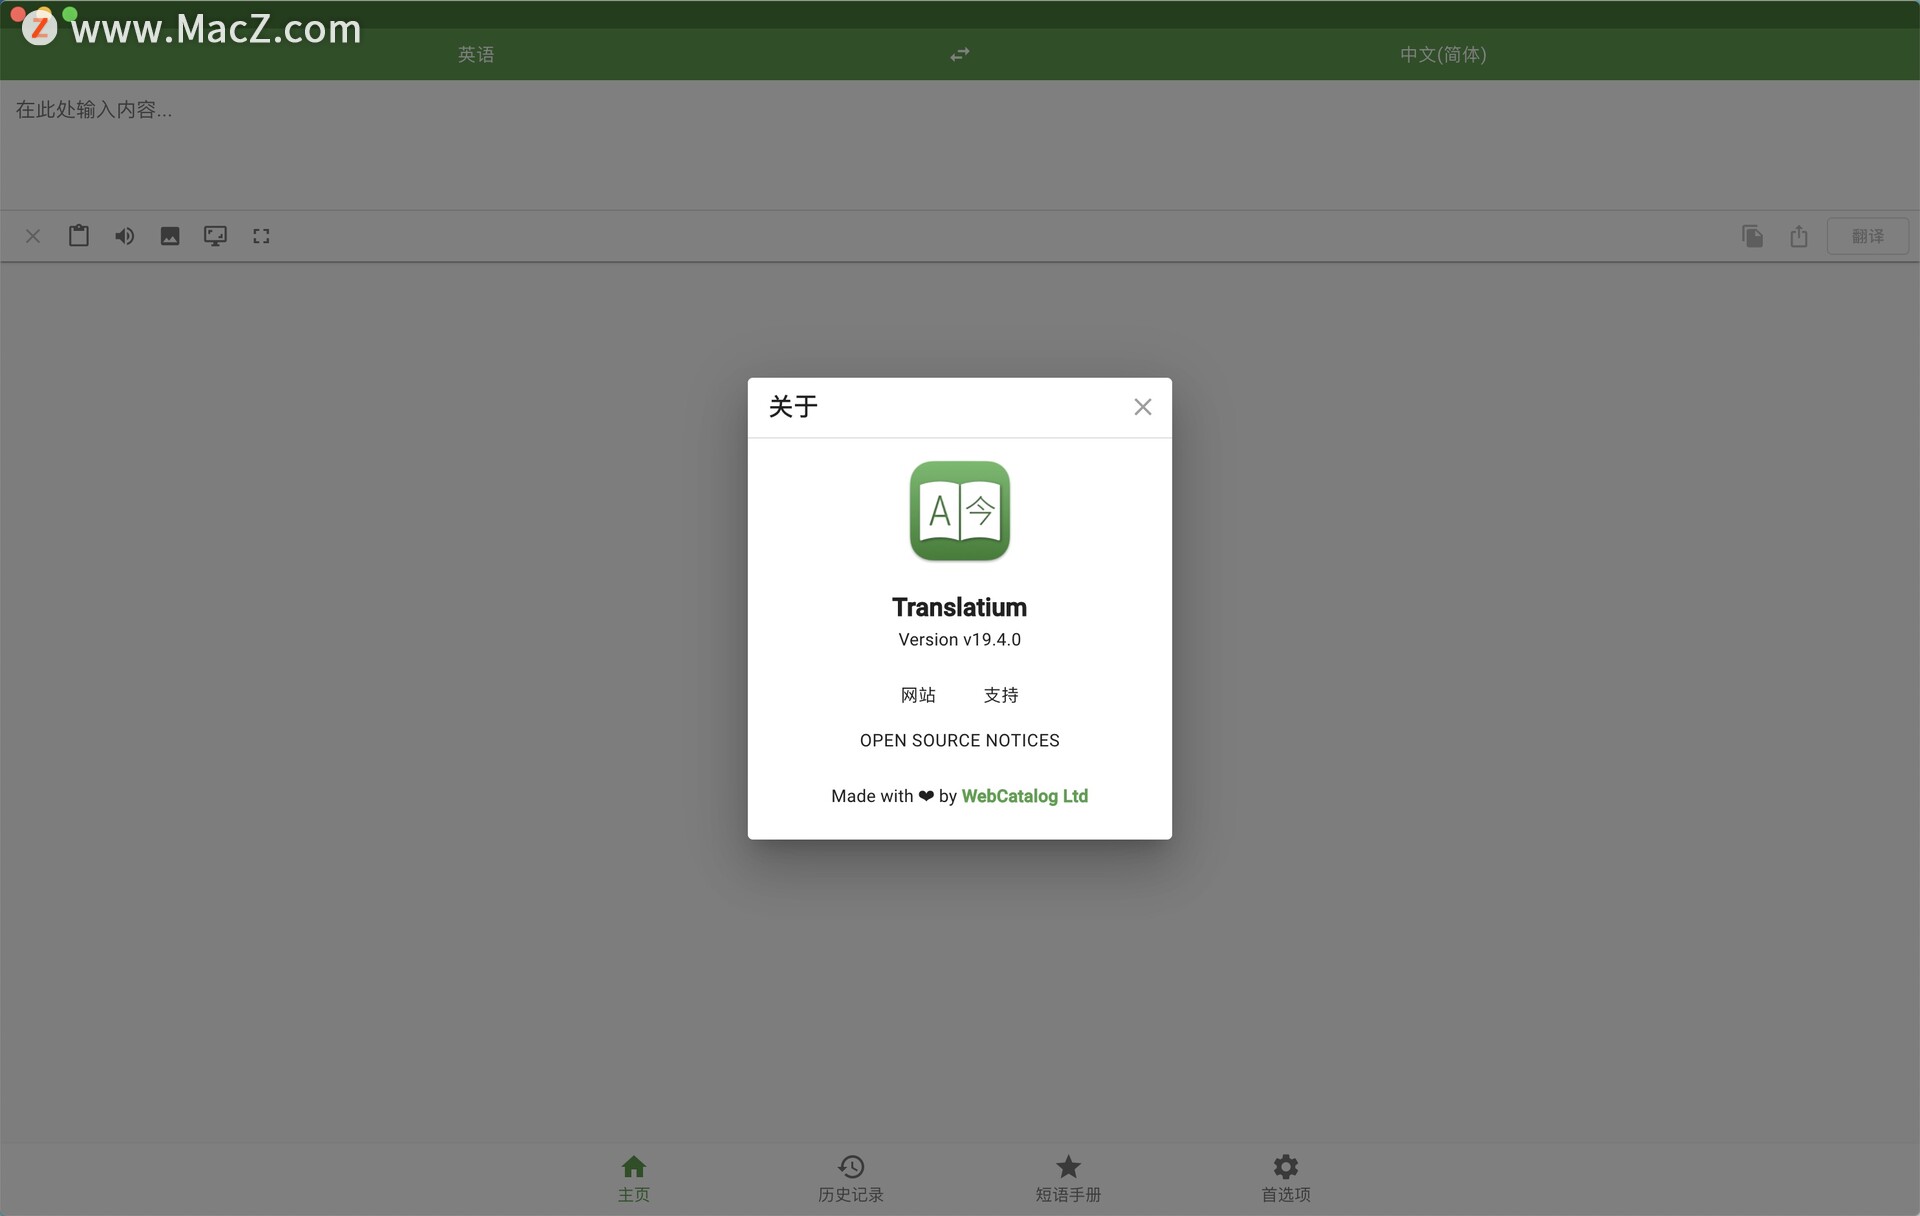Focus the 在此处输入内容 text input field

point(959,145)
